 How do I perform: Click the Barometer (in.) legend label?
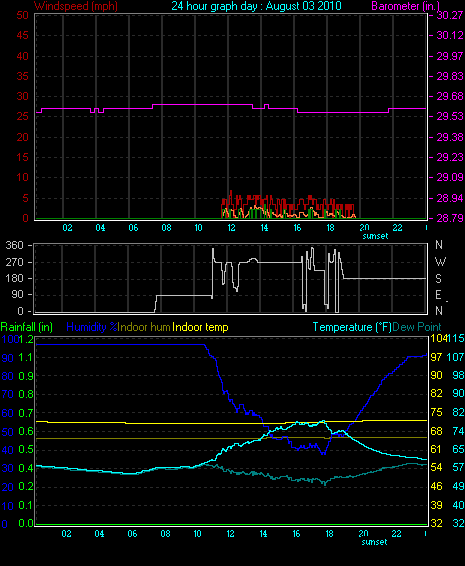(x=405, y=6)
